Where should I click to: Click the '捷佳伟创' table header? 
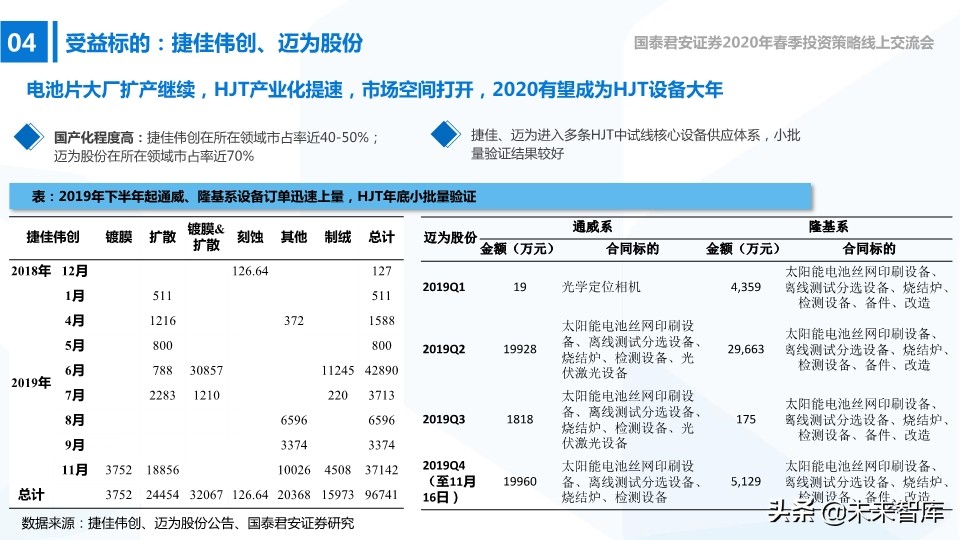(x=53, y=238)
